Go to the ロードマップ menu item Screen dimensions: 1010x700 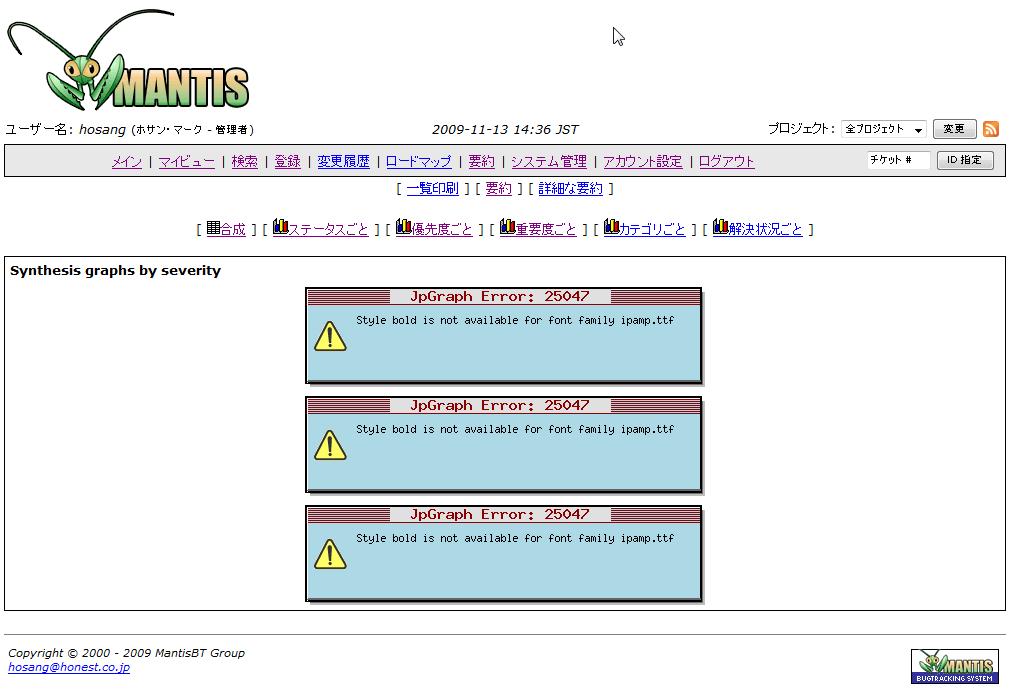[x=418, y=161]
